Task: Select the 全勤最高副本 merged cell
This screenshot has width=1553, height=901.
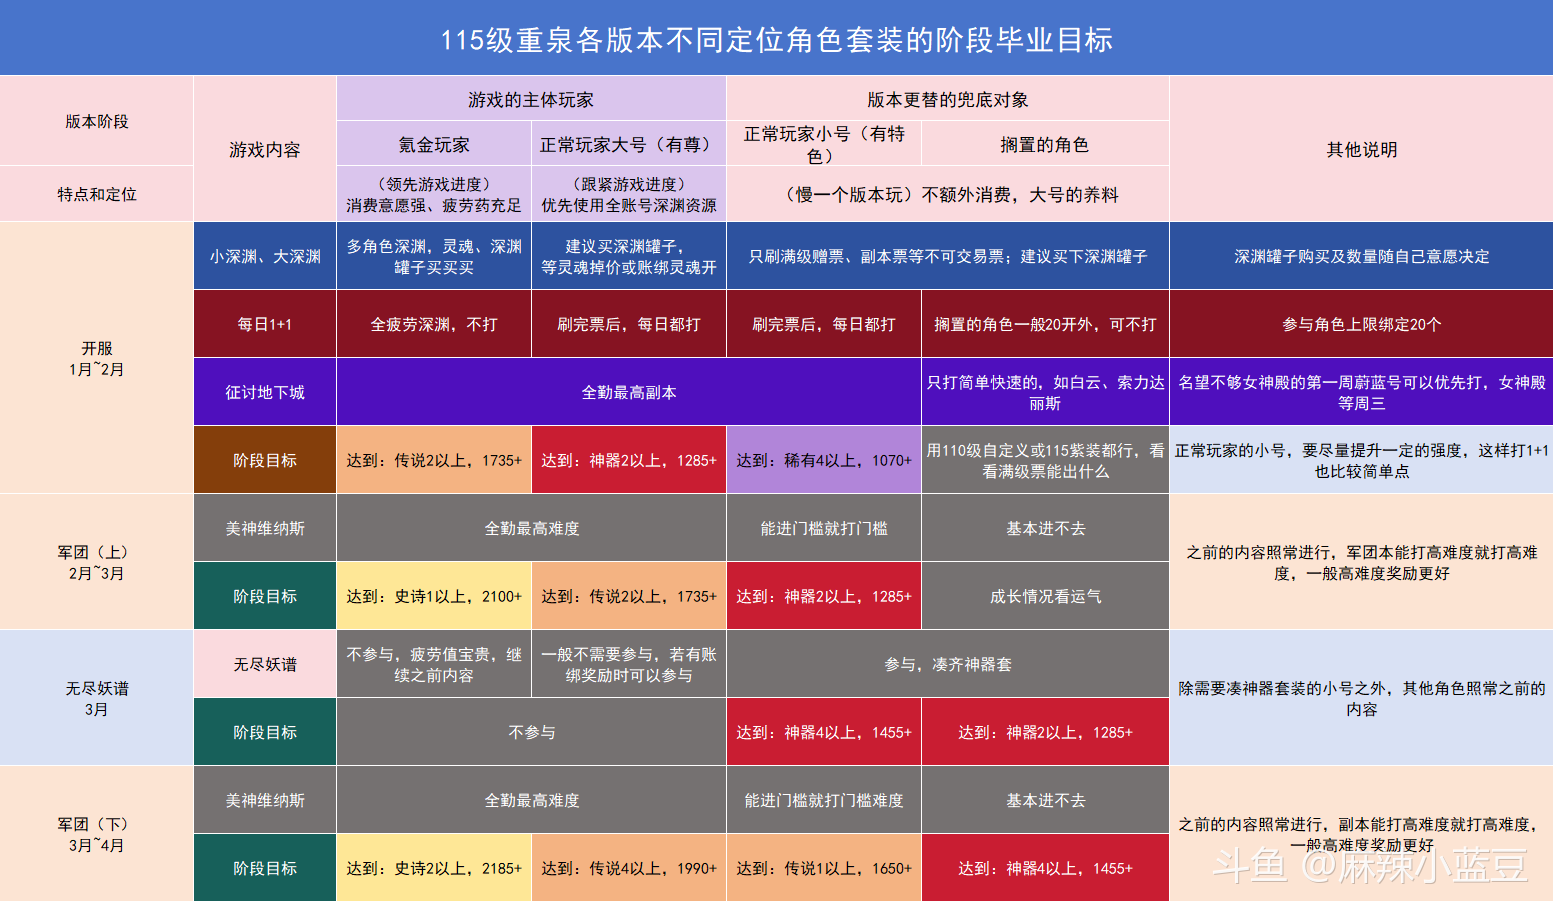Action: (x=628, y=392)
